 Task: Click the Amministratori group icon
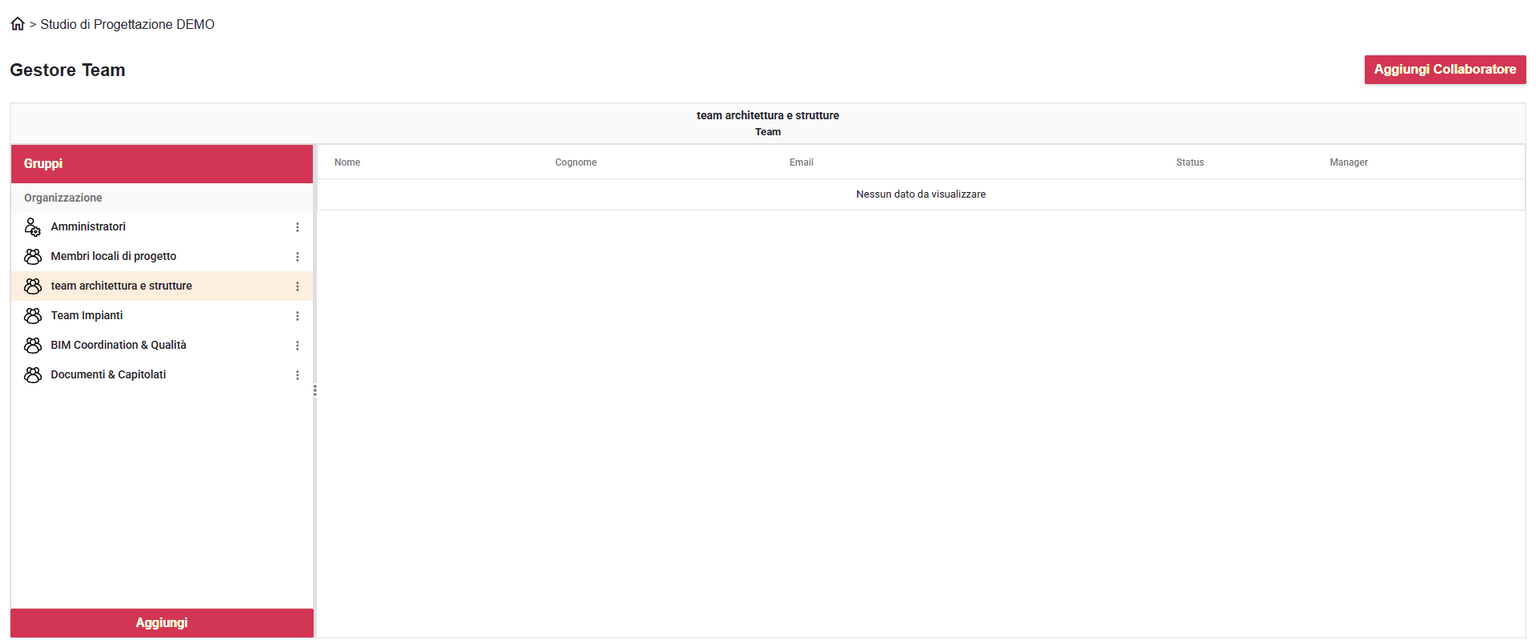(32, 227)
